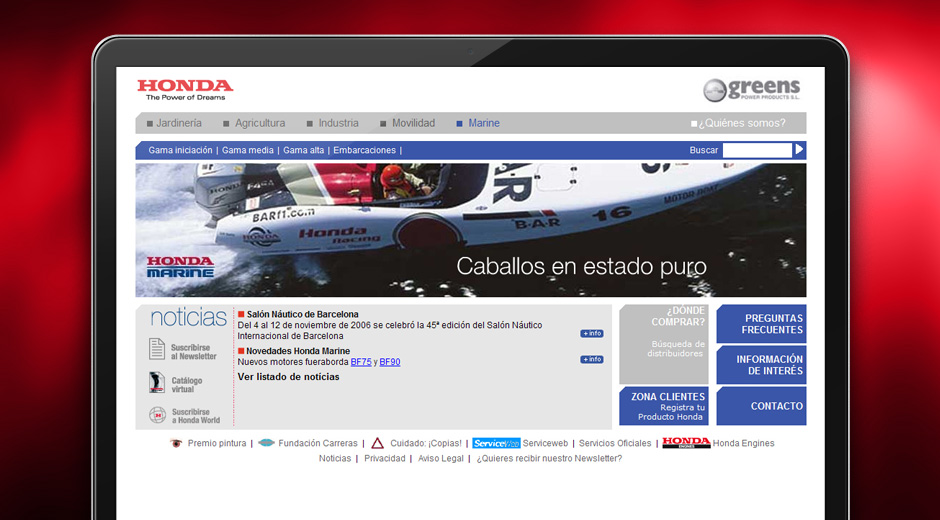Click the Fundación Carreras blue icon

pos(266,443)
